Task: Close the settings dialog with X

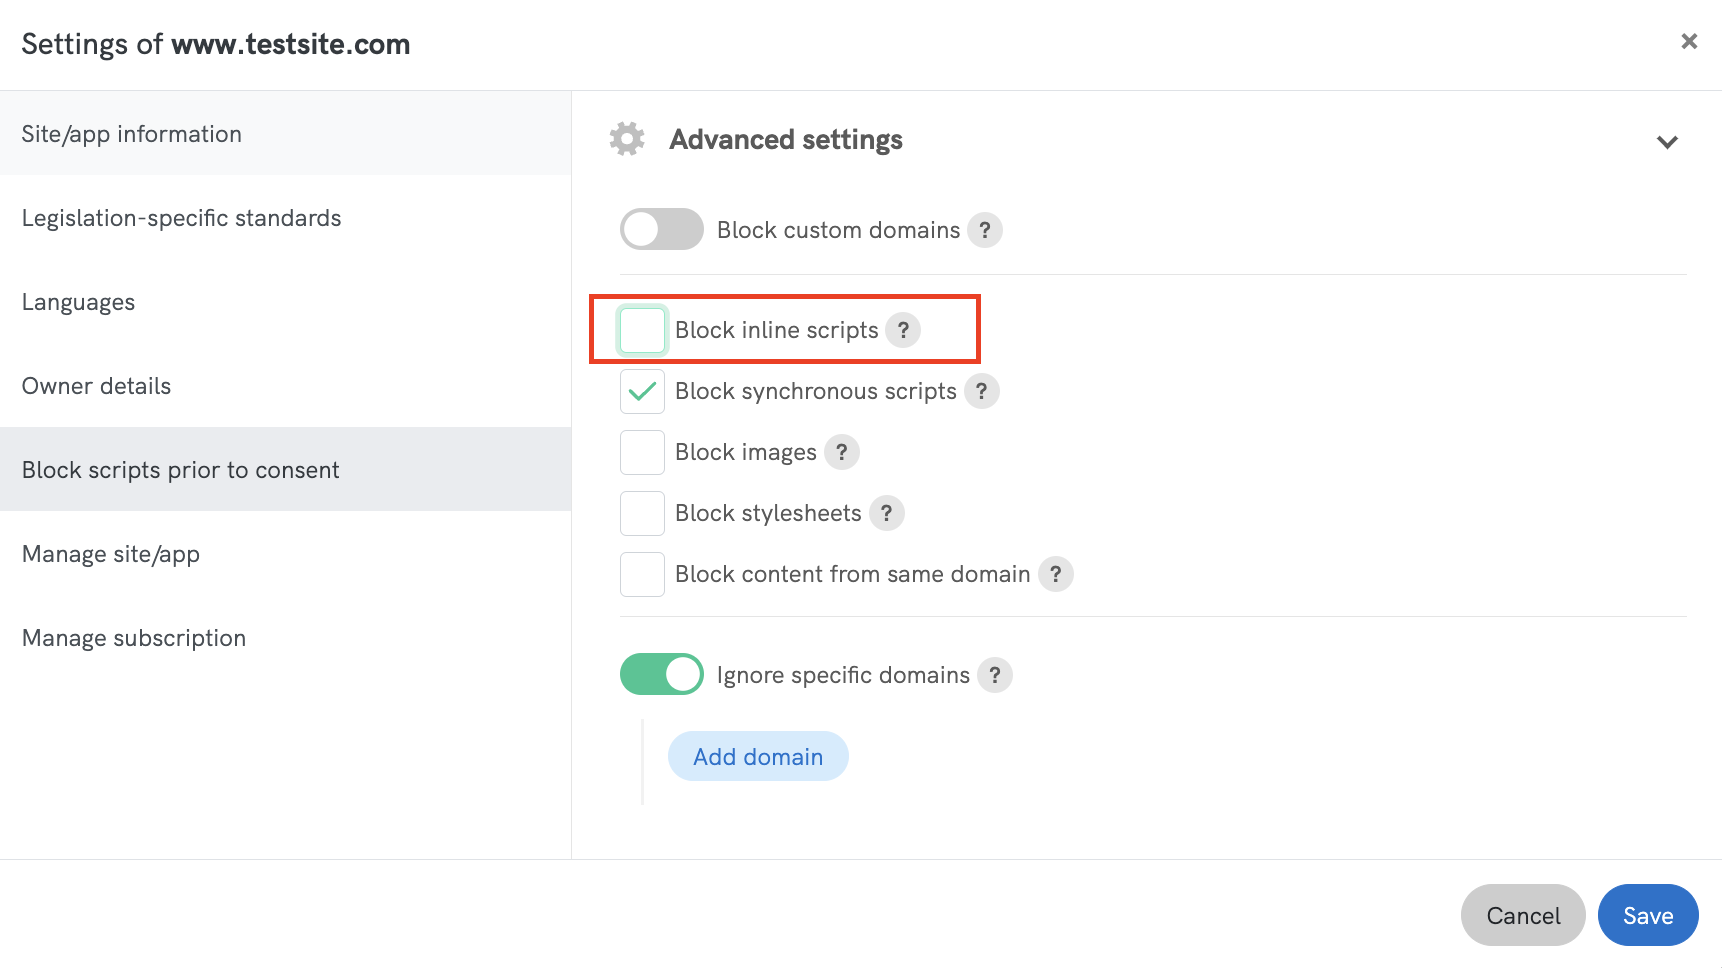Action: coord(1689,41)
